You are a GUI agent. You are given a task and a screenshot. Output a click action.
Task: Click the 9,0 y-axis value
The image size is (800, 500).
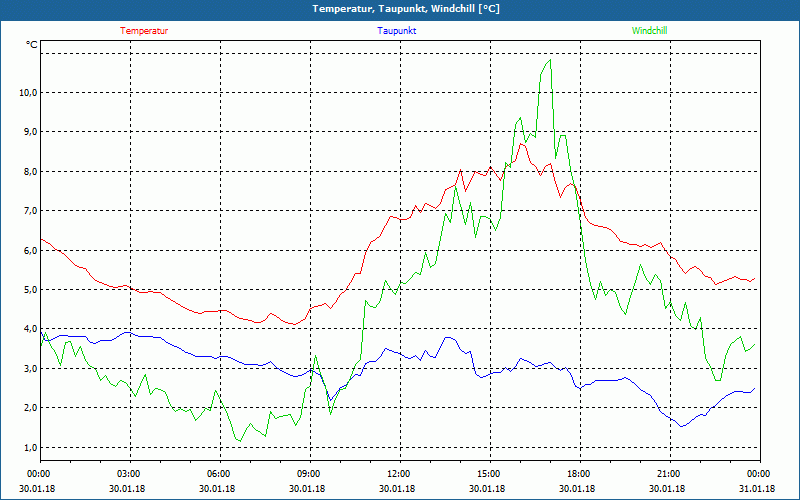[x=30, y=132]
